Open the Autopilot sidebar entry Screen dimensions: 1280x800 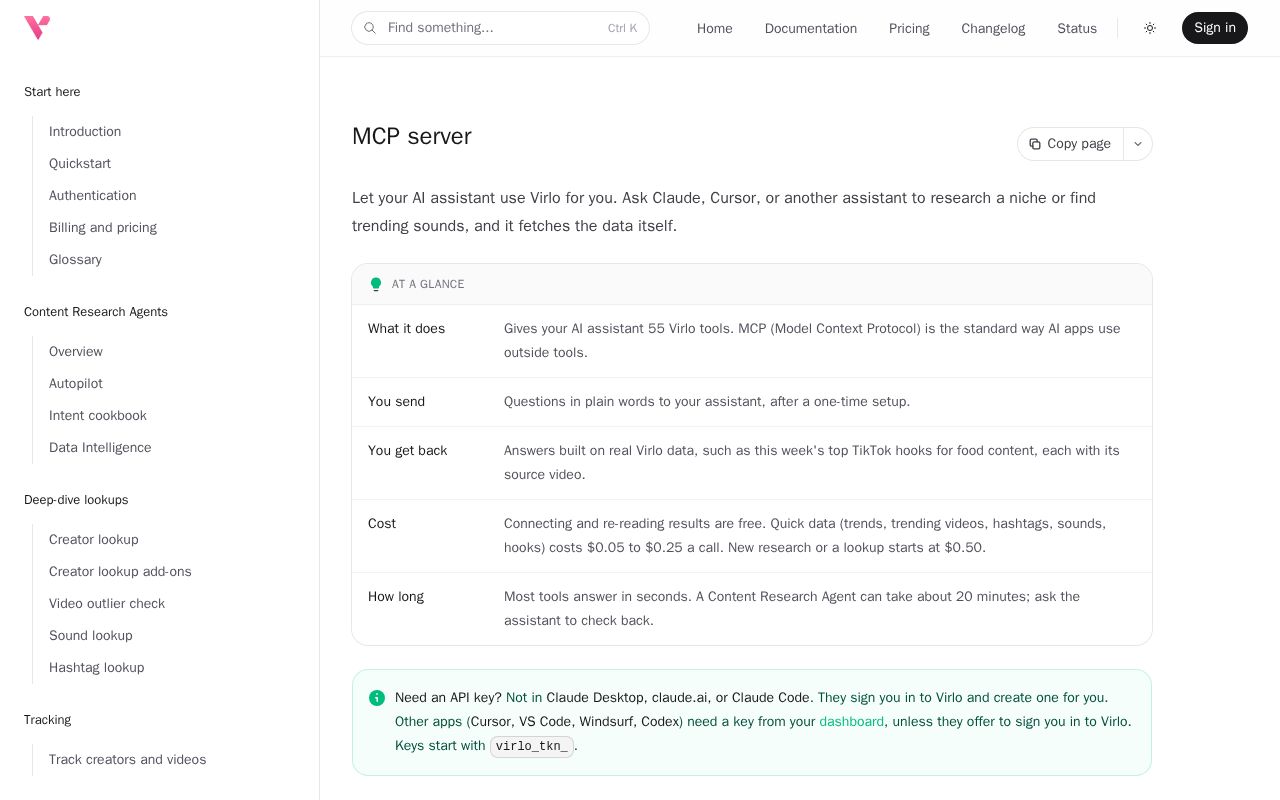click(x=76, y=384)
